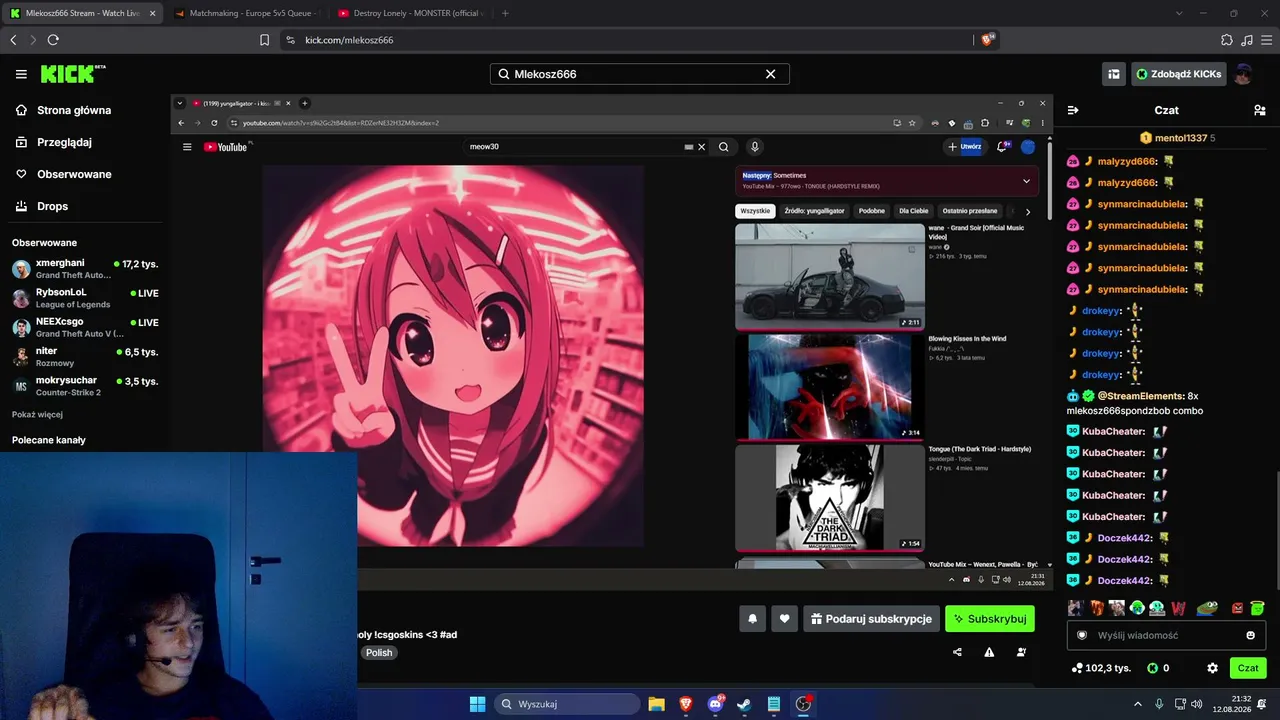Image resolution: width=1280 pixels, height=720 pixels.
Task: Open Drops in sidebar
Action: 42,206
